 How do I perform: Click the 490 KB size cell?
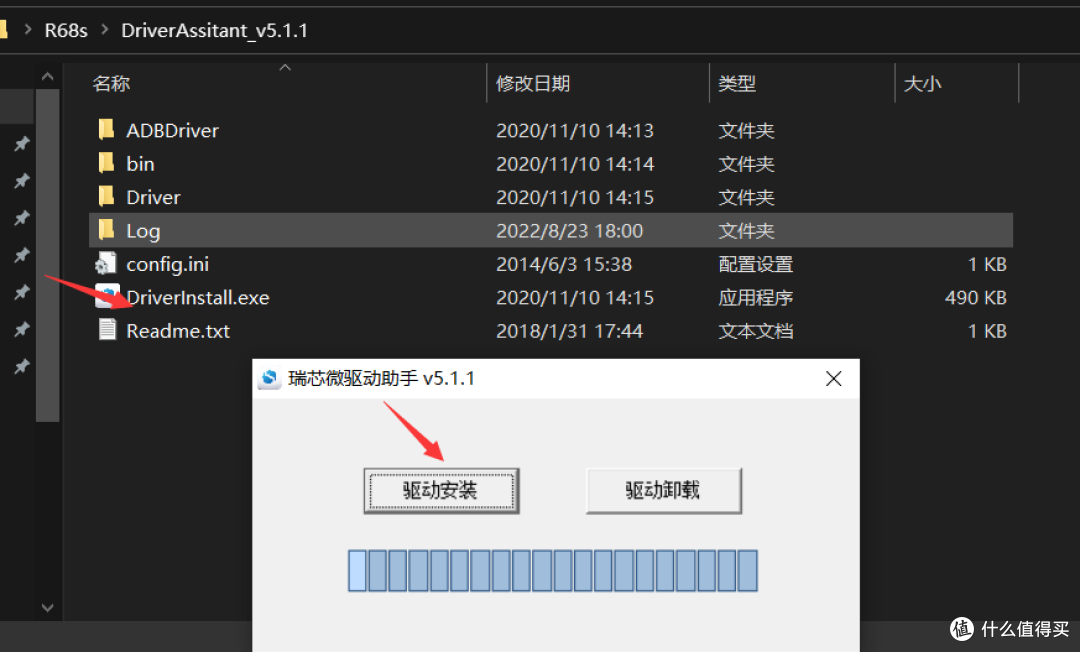tap(975, 297)
